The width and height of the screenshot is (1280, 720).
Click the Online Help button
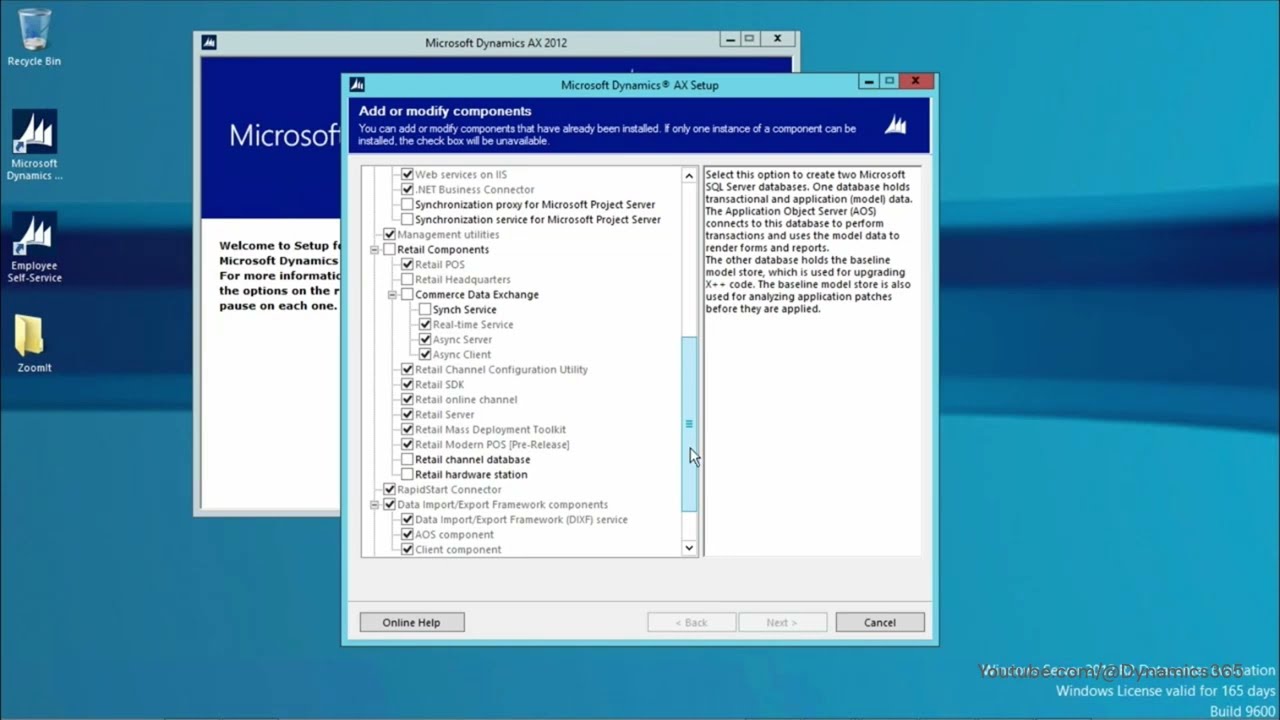[411, 622]
